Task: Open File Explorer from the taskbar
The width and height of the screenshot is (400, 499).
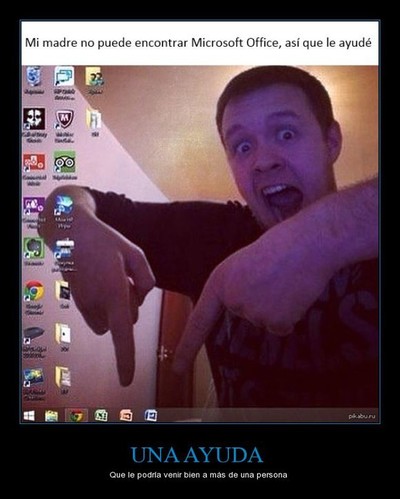Action: [51, 416]
